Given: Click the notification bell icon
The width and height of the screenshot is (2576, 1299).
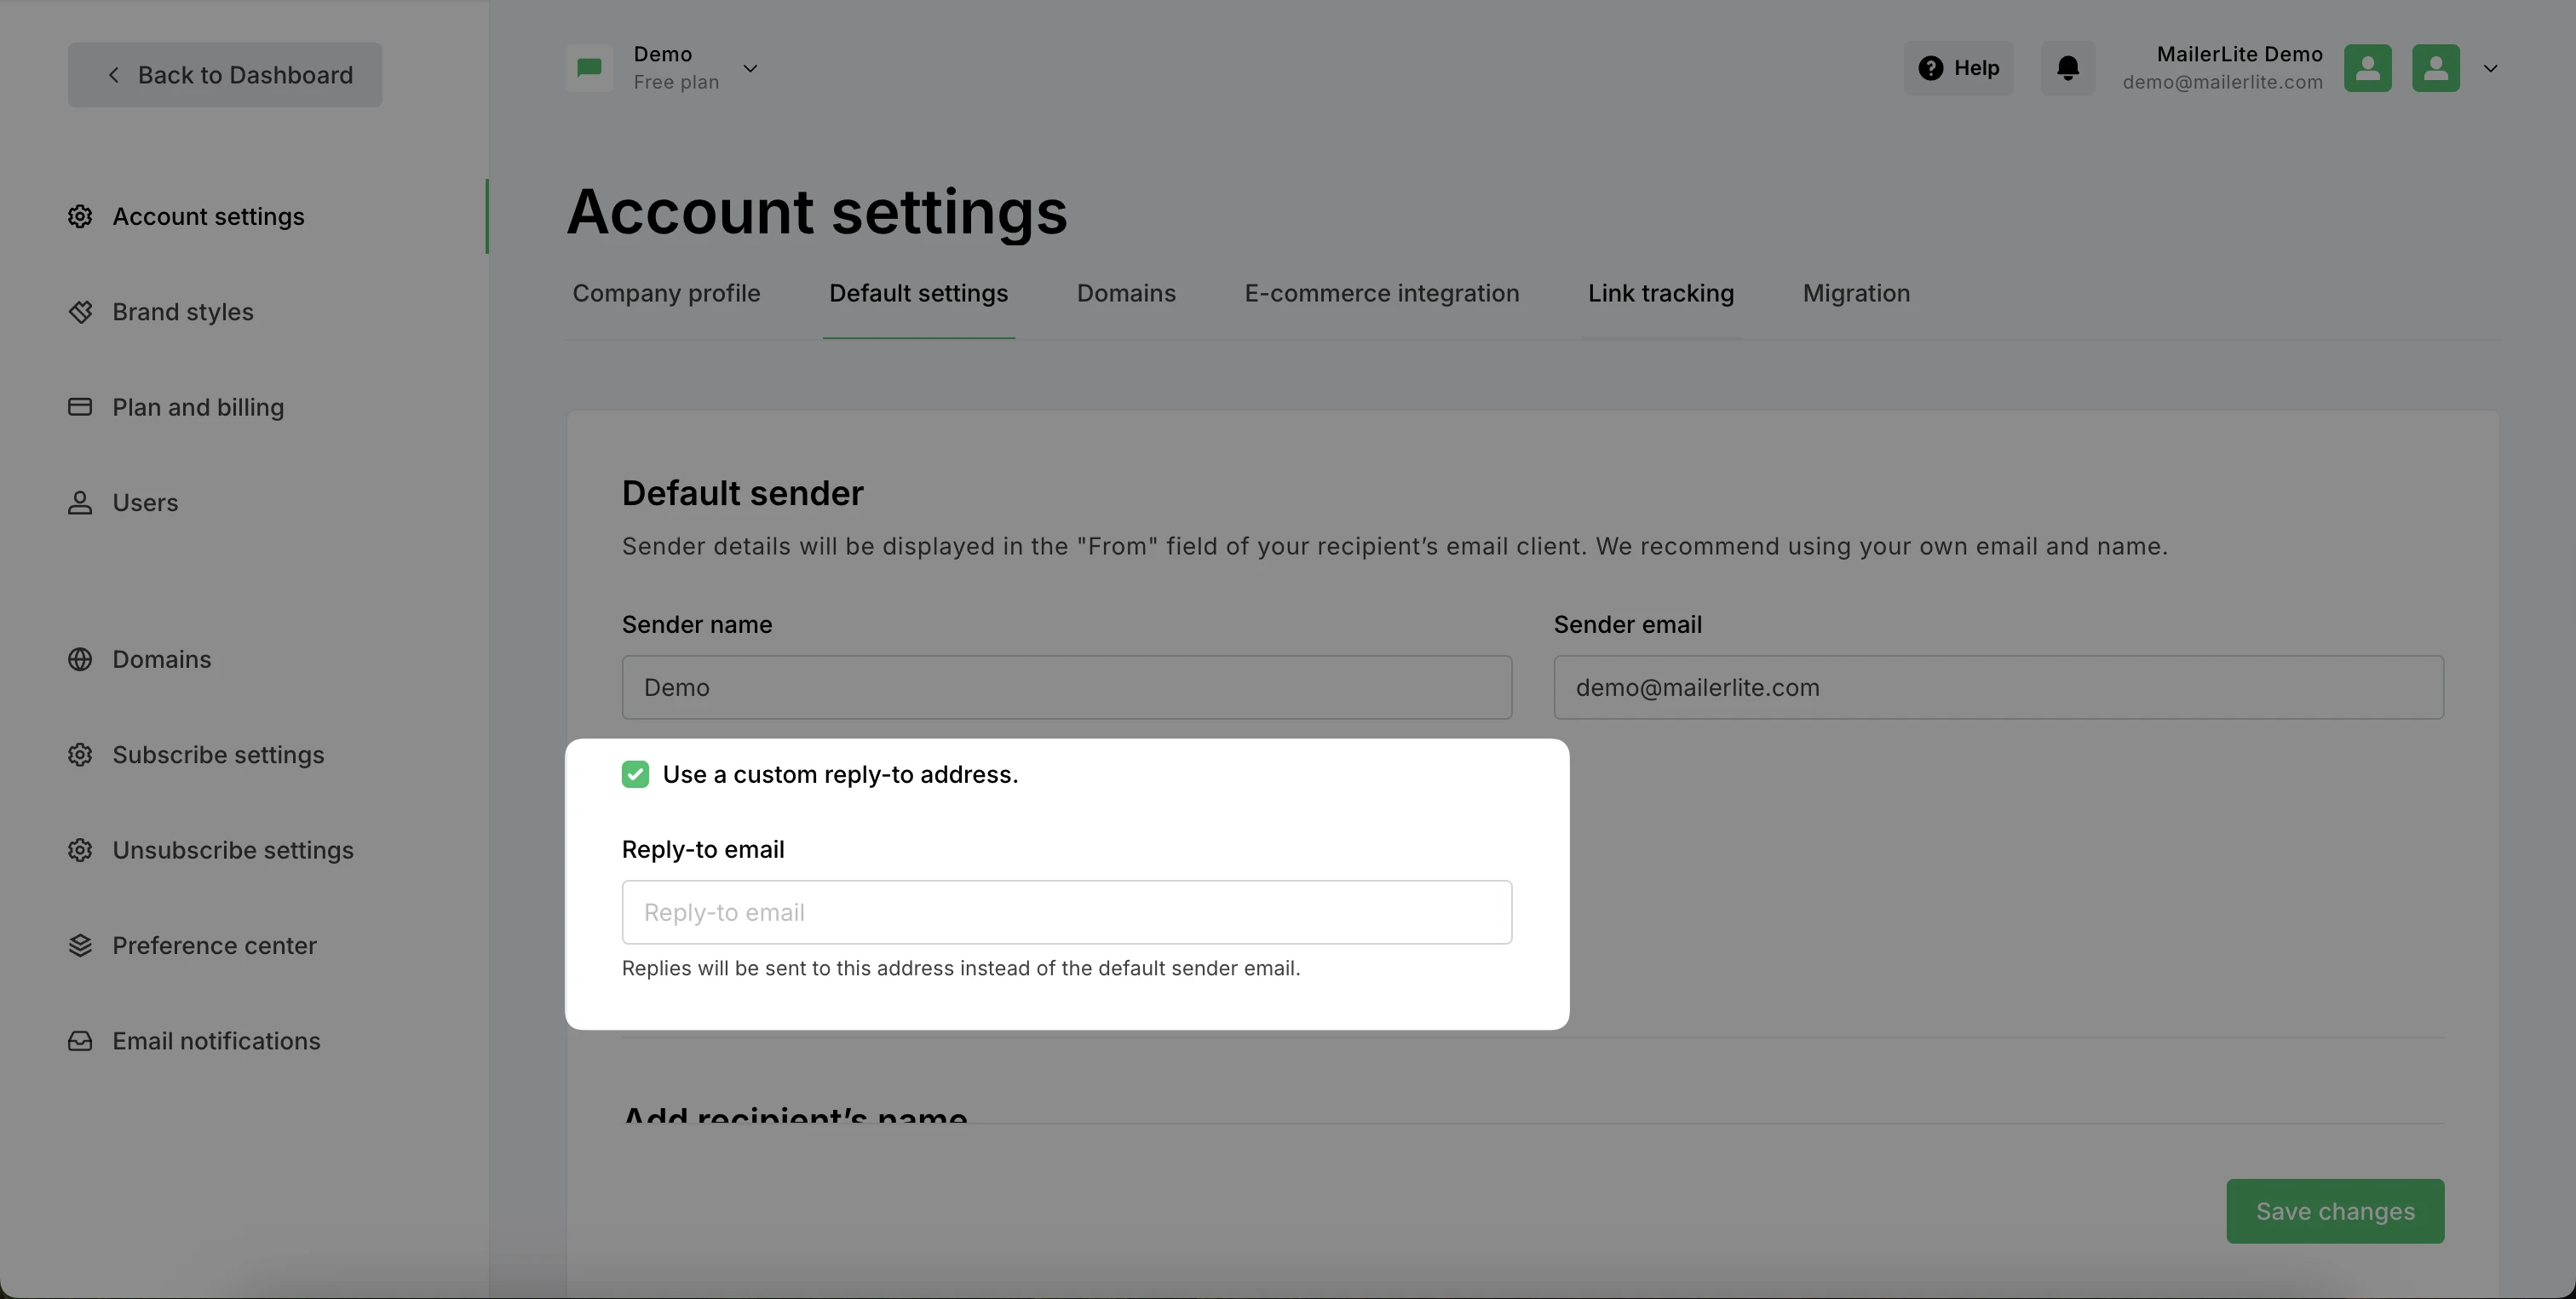Looking at the screenshot, I should pyautogui.click(x=2068, y=68).
